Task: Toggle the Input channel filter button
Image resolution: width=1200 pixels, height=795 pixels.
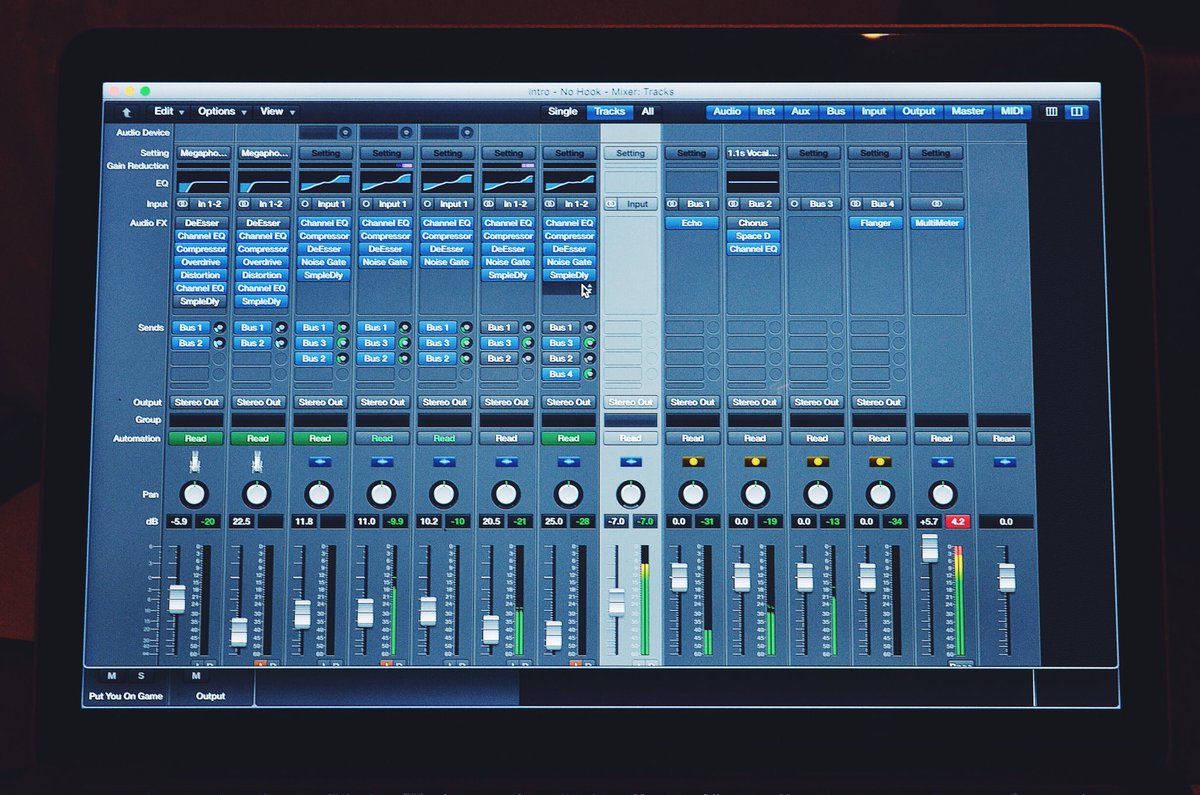Action: coord(874,112)
